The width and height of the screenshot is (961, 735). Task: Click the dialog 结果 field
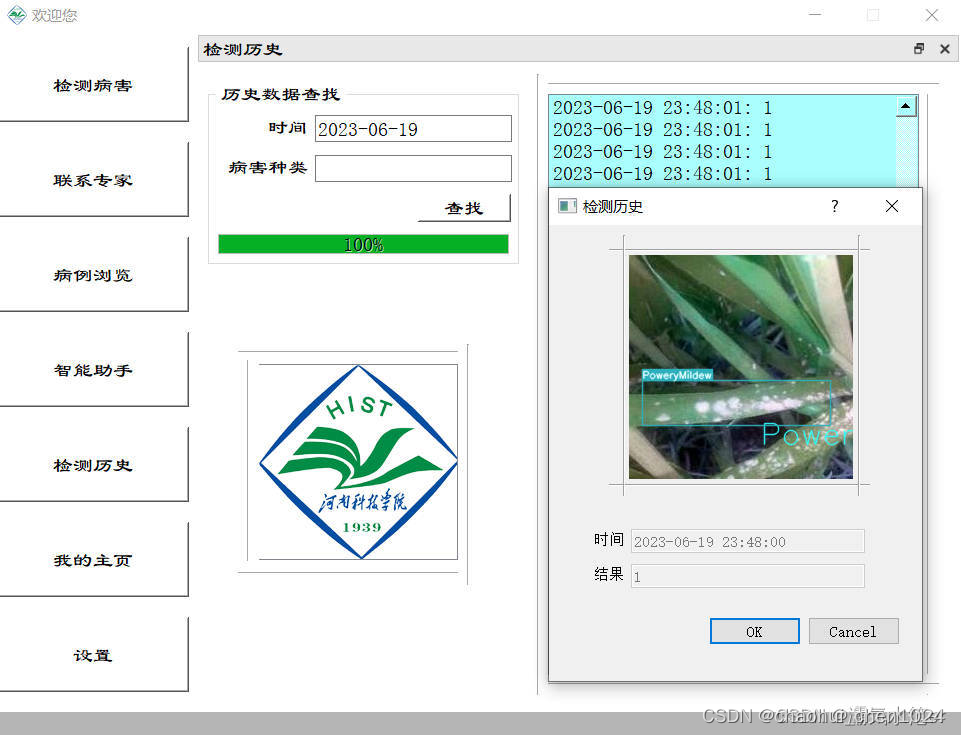(748, 576)
